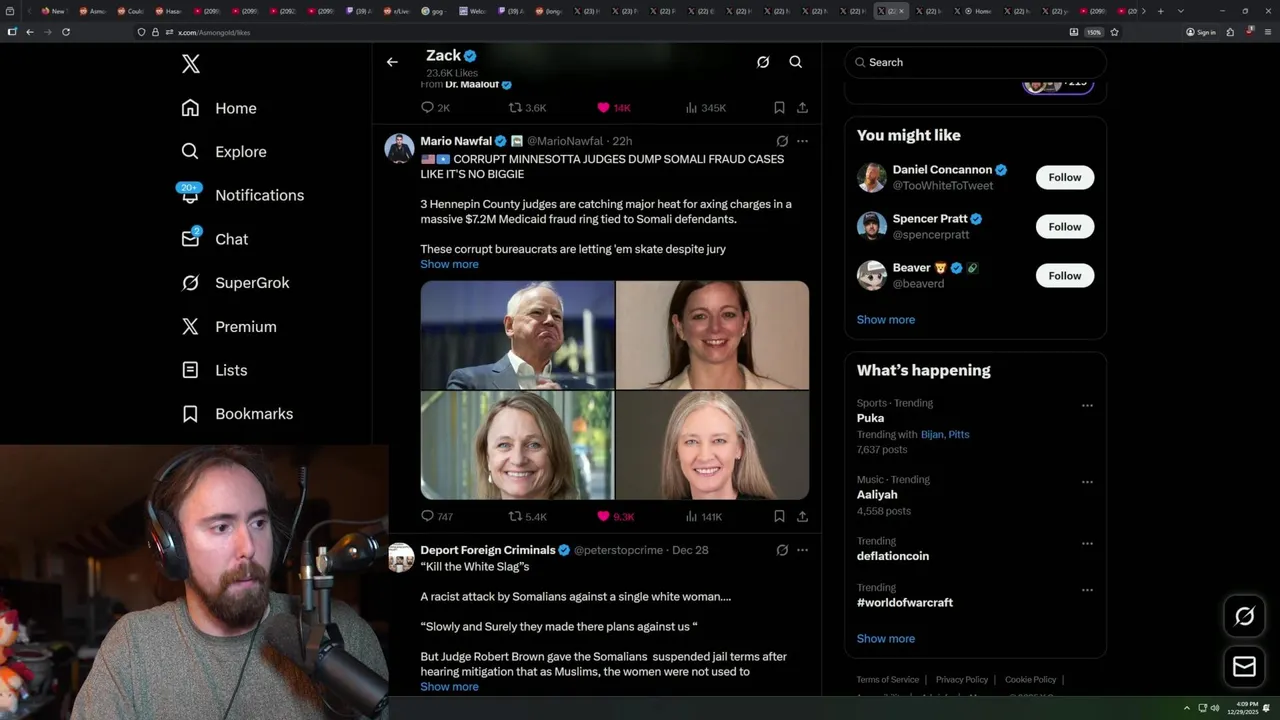Screen dimensions: 1280x720
Task: Open Deport Foreign Criminals profile avatar
Action: click(400, 557)
